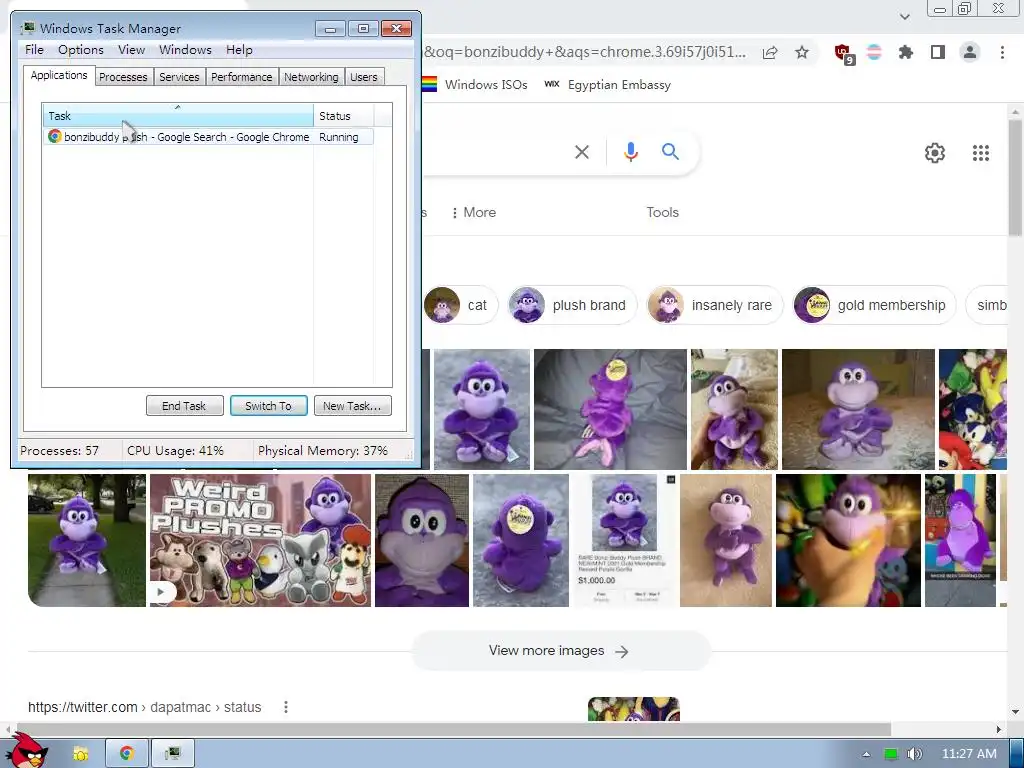
Task: Open the Windows ISOs bookmark
Action: [x=475, y=85]
